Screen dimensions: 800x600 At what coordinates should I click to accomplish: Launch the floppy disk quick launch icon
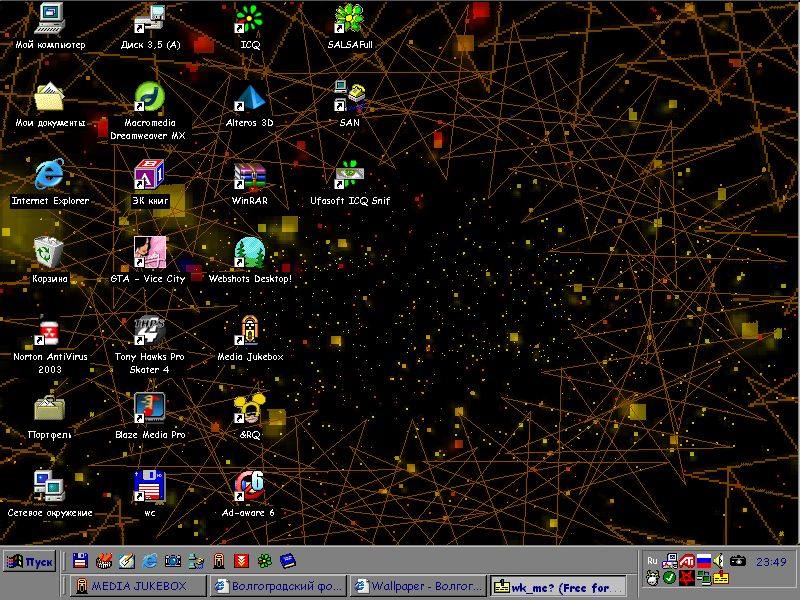tap(80, 561)
